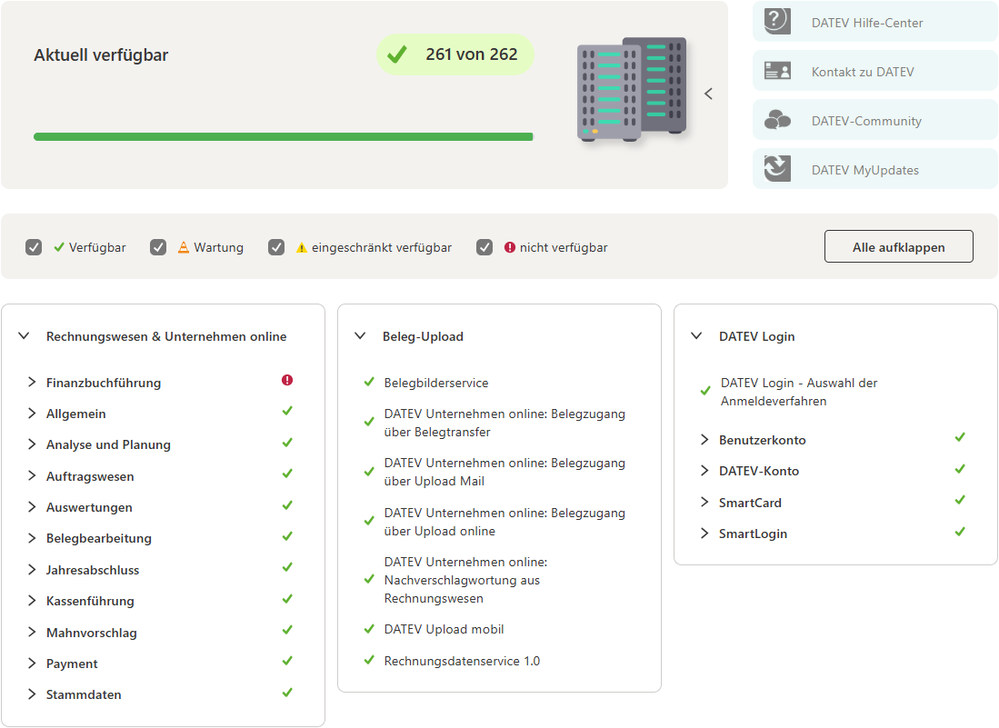Click the green check beside Stammdaten

click(287, 692)
